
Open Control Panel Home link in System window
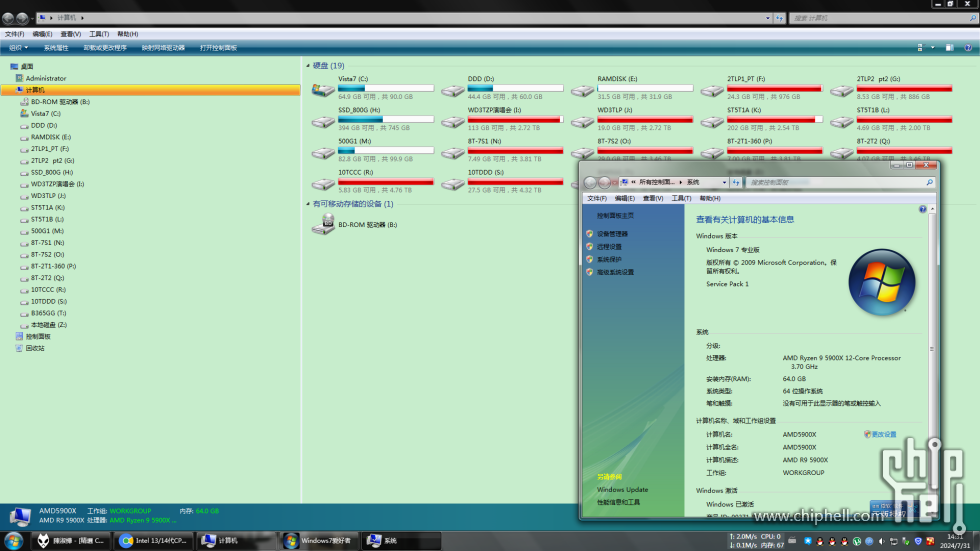(615, 216)
